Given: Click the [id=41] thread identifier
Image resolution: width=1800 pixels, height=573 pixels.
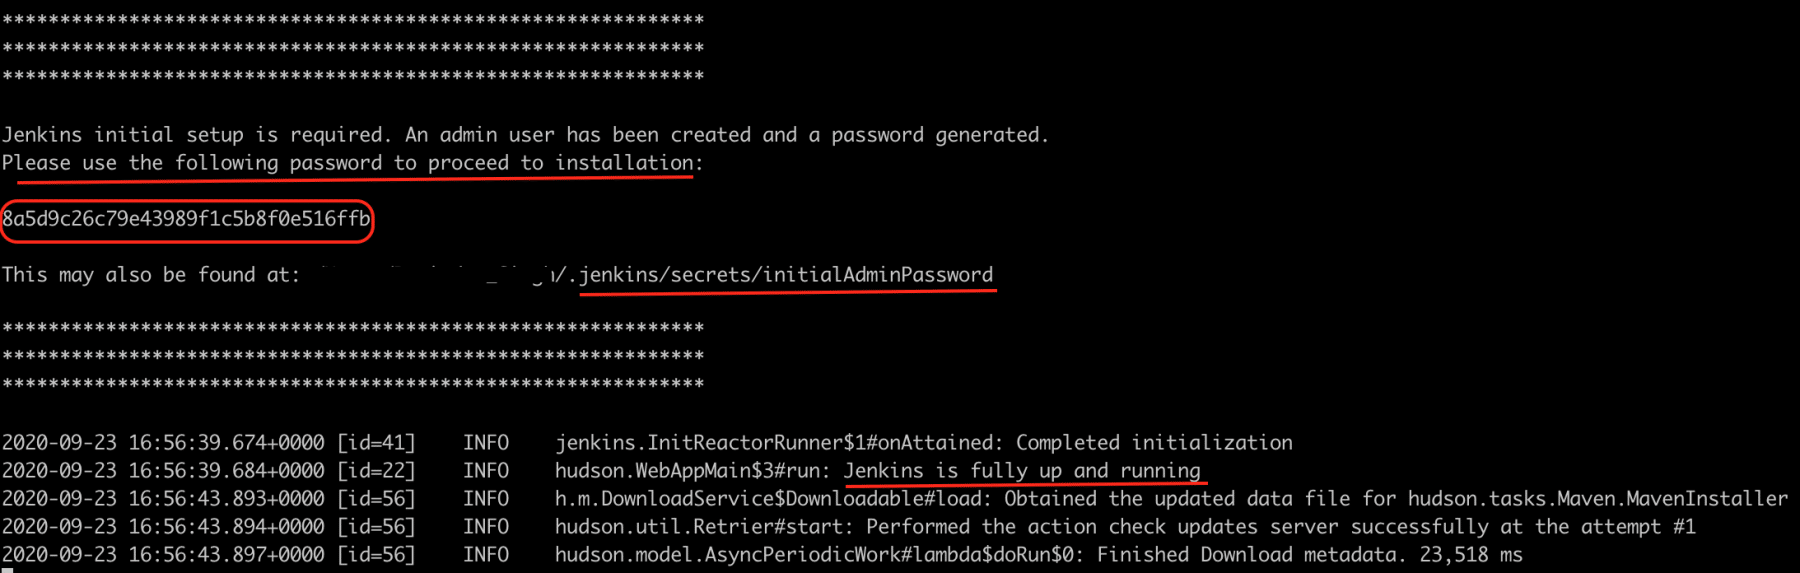Looking at the screenshot, I should [x=376, y=443].
